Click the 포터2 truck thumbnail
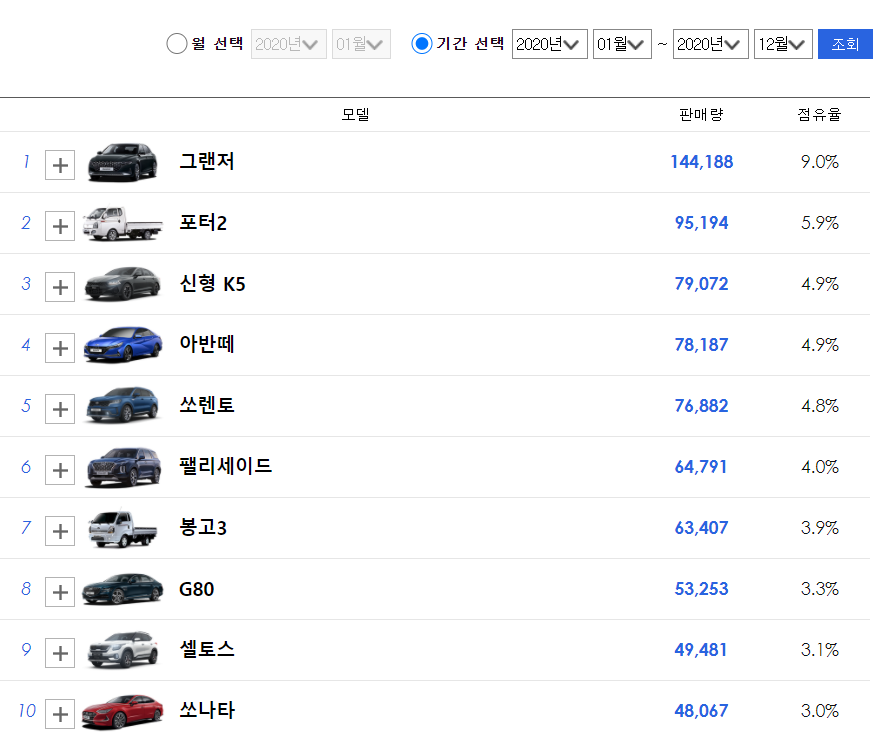 pos(122,223)
